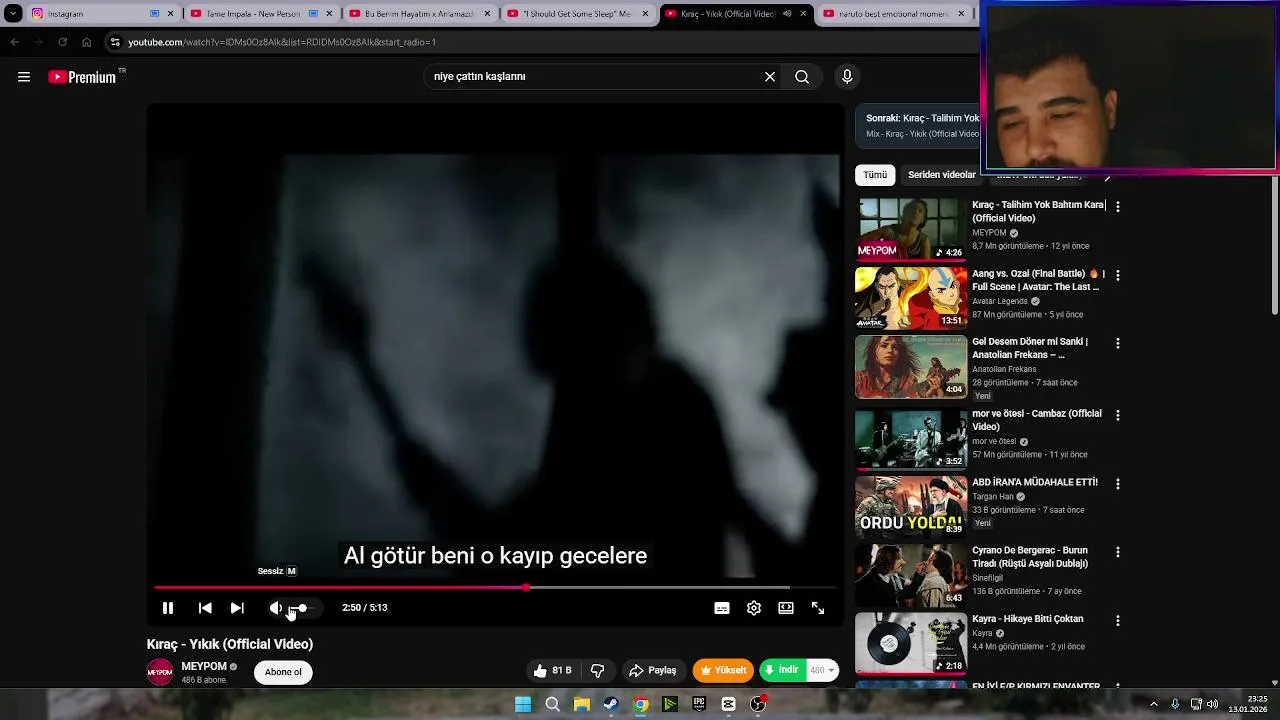1280x720 pixels.
Task: Open the YouTube hamburger guide menu
Action: [24, 77]
